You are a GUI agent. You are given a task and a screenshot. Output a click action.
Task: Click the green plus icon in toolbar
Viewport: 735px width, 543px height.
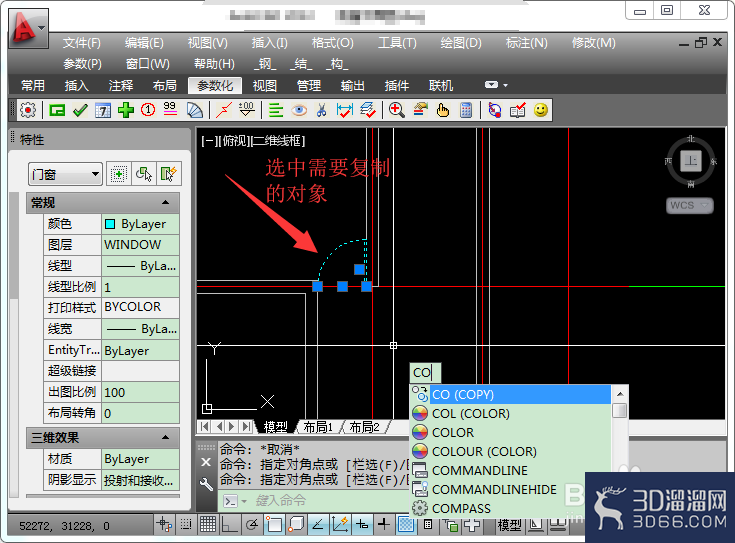[x=126, y=111]
